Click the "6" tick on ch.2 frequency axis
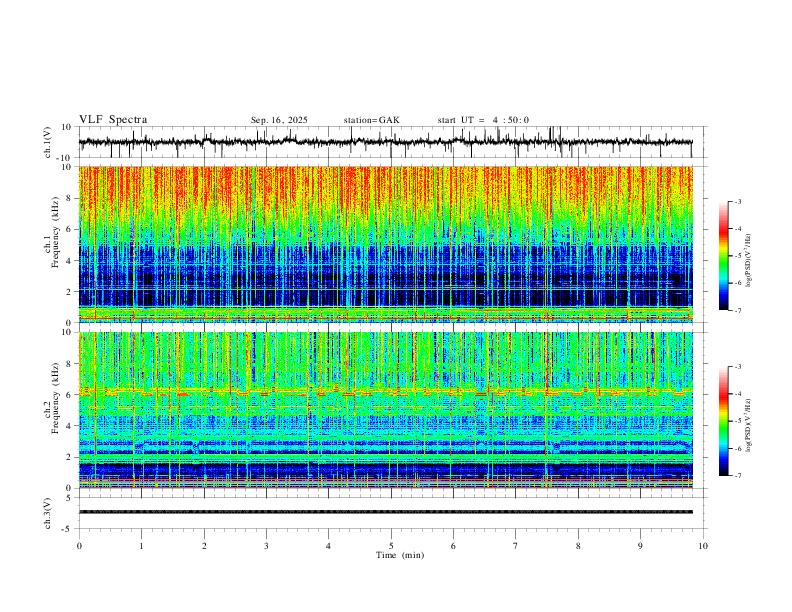The width and height of the screenshot is (792, 612). [x=69, y=395]
